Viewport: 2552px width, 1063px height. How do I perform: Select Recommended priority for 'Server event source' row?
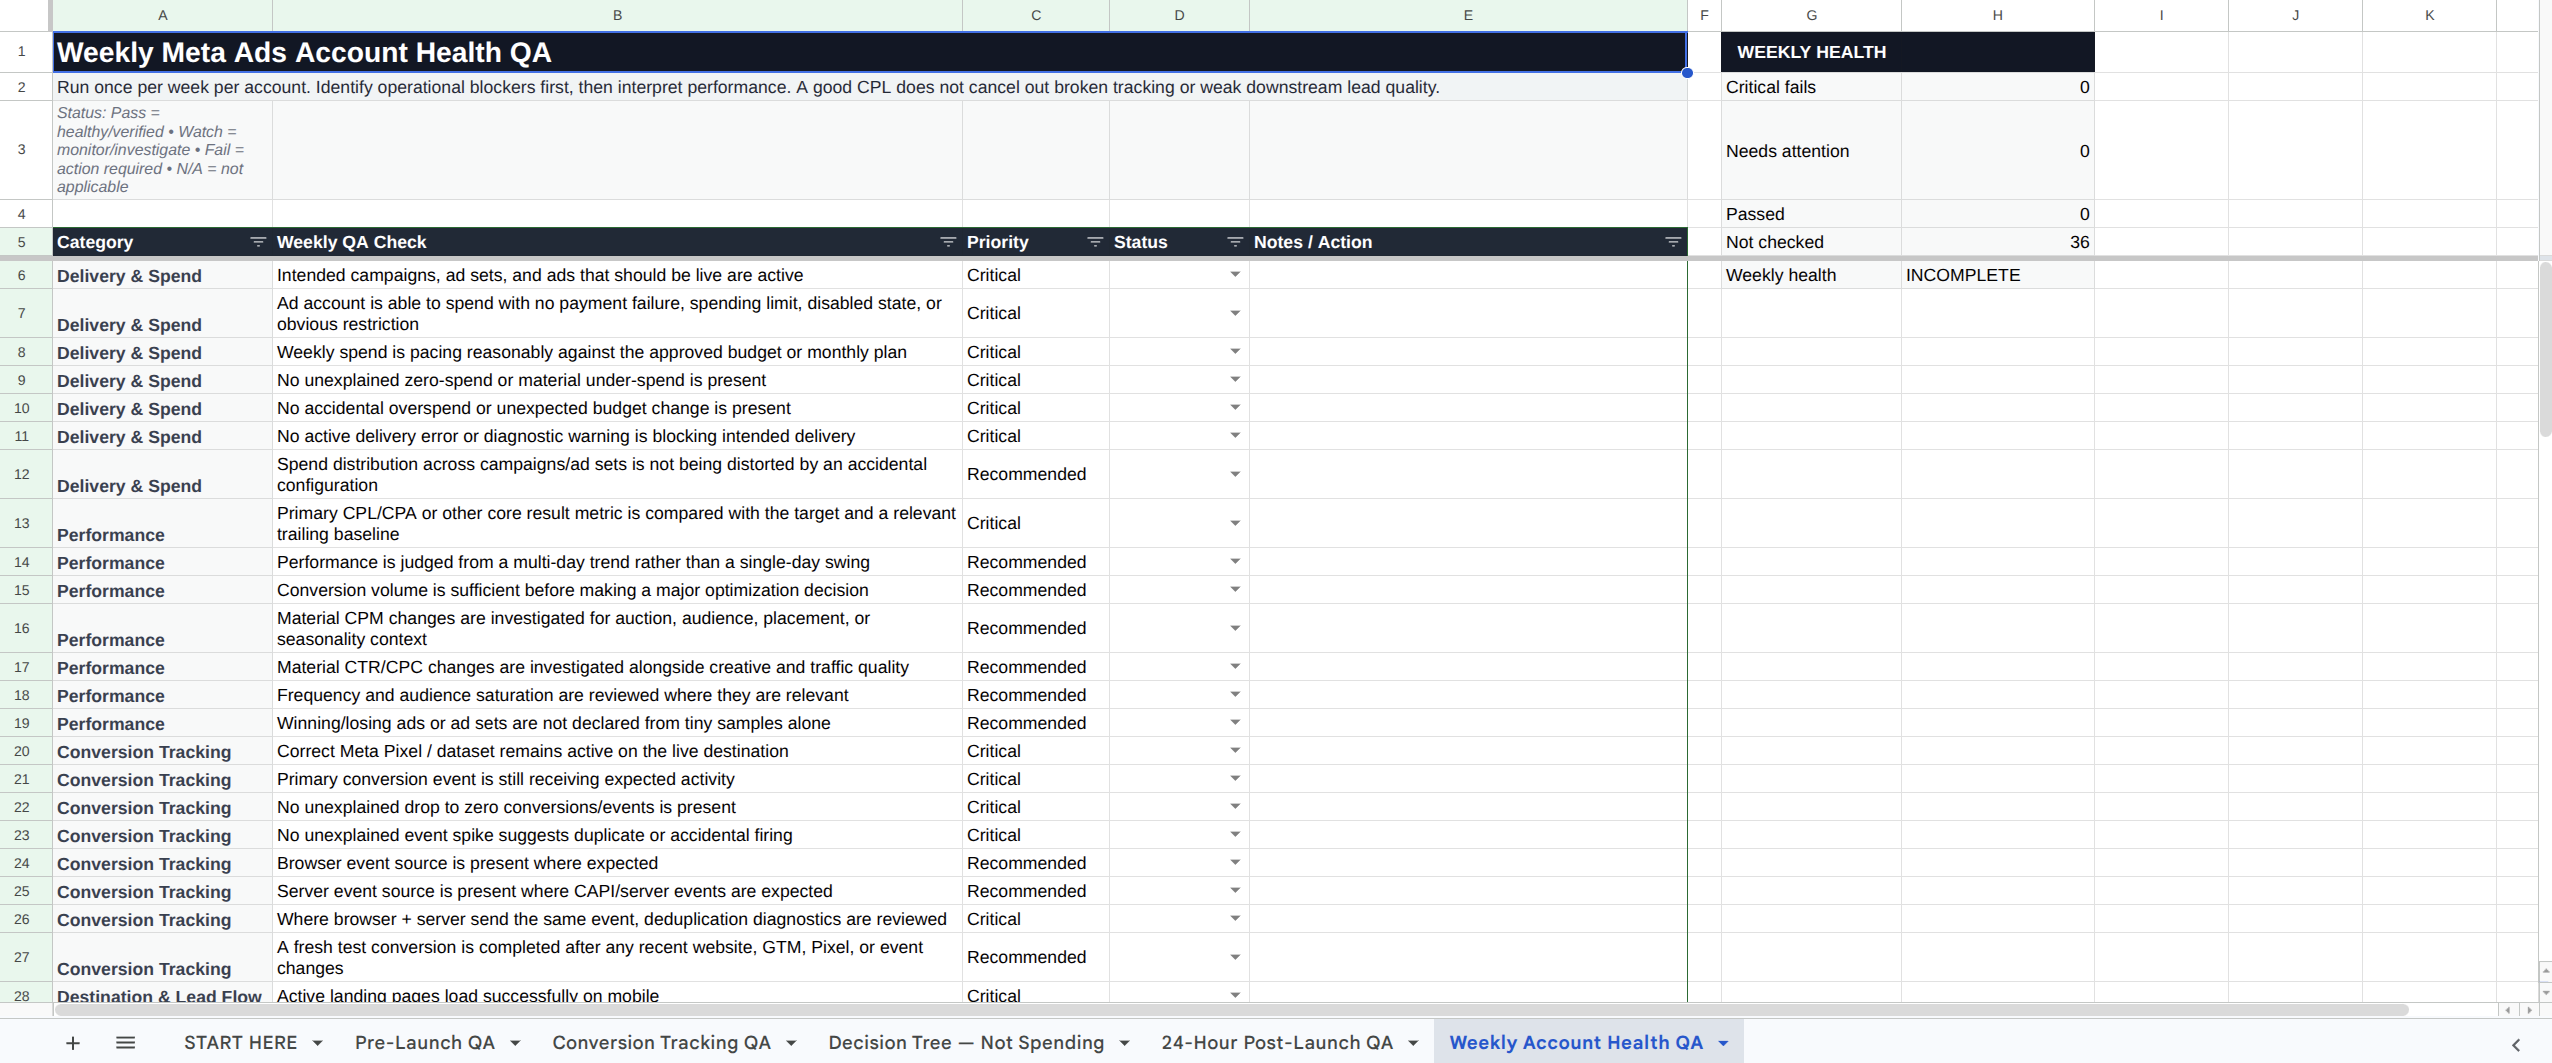pyautogui.click(x=1036, y=891)
